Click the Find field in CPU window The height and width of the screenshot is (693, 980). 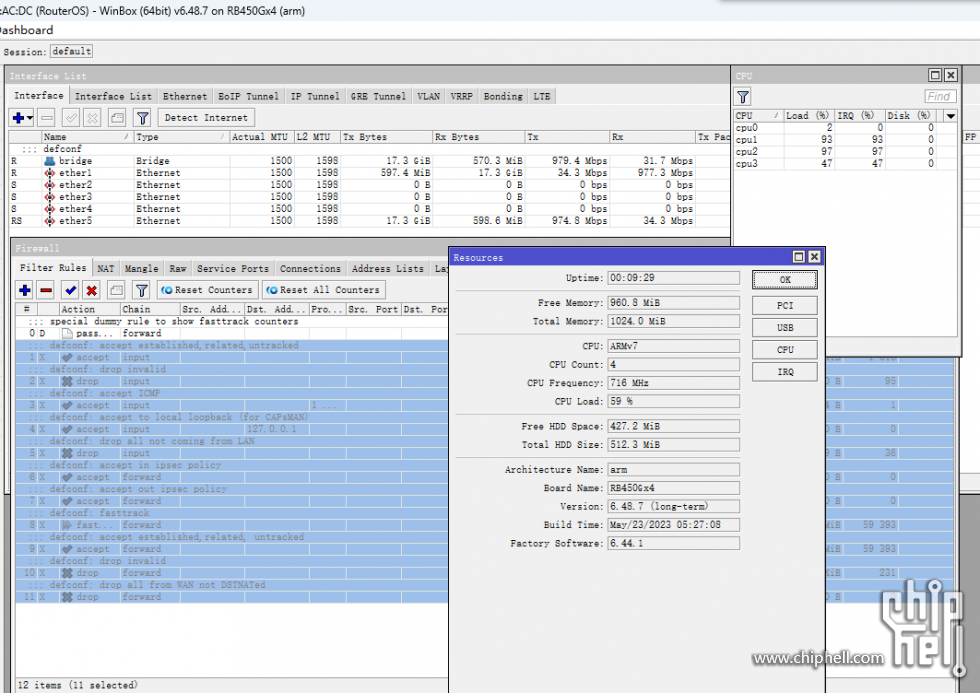coord(939,96)
